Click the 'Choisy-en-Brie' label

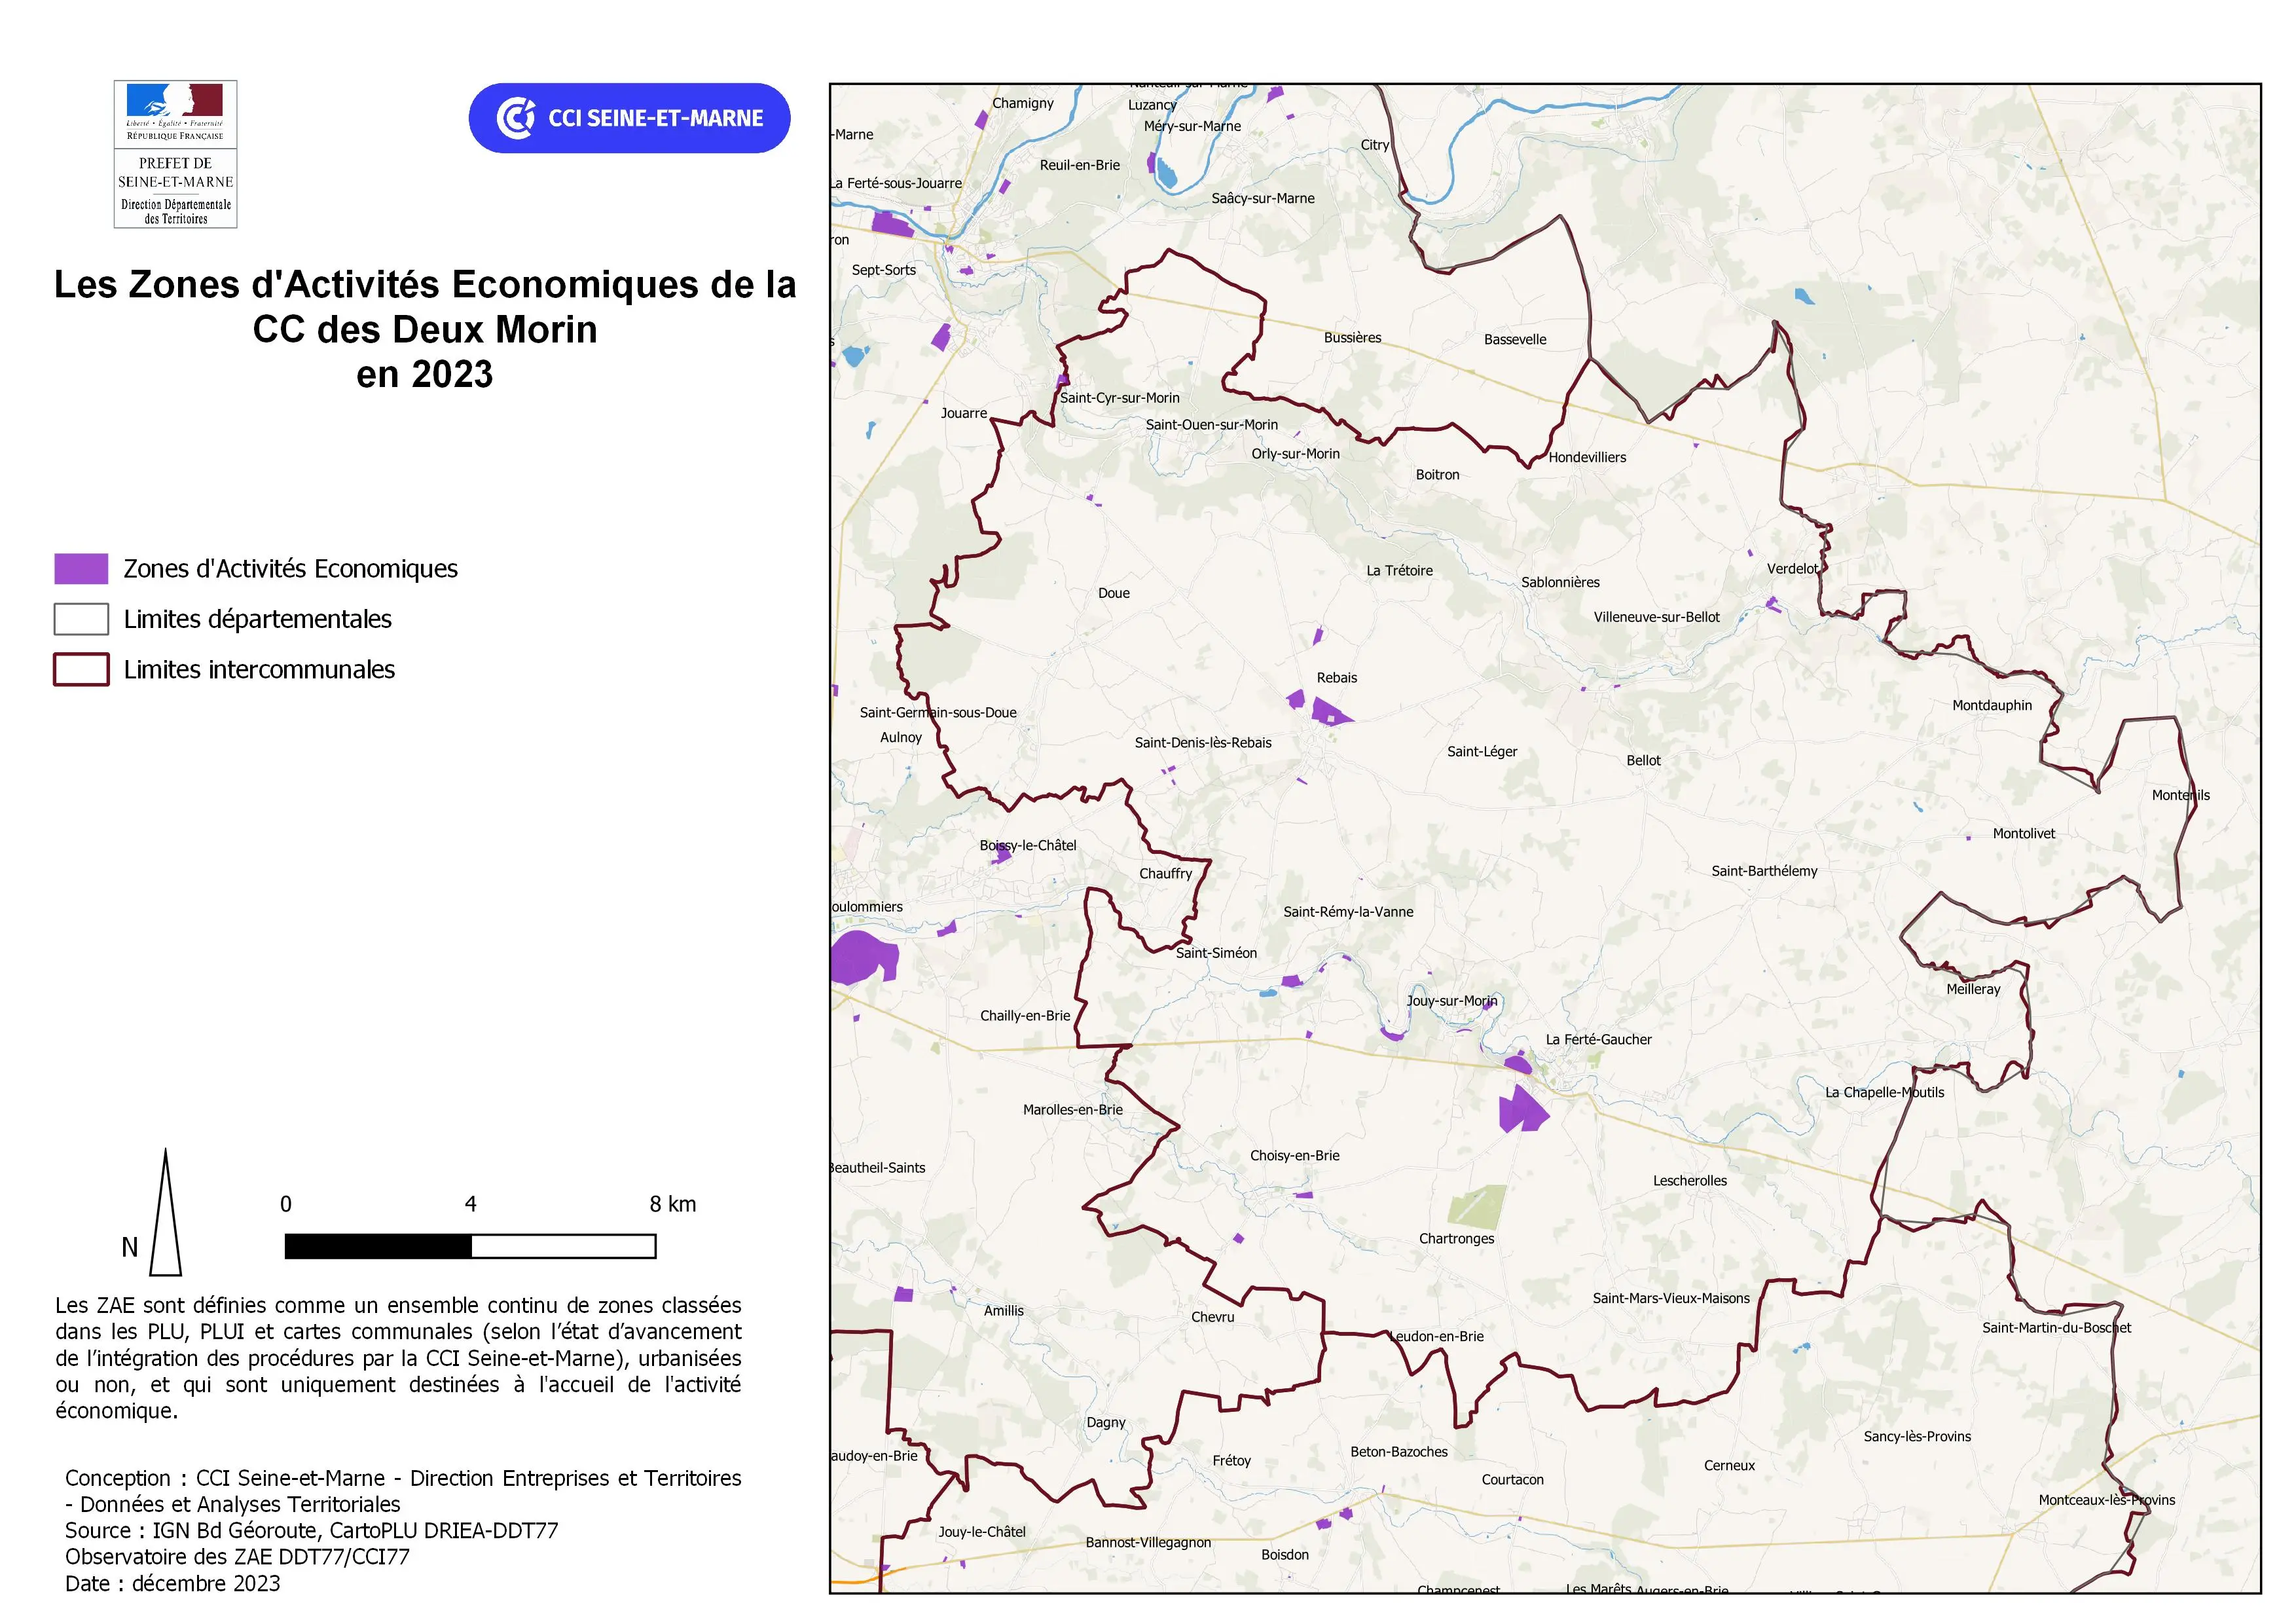[x=1294, y=1156]
